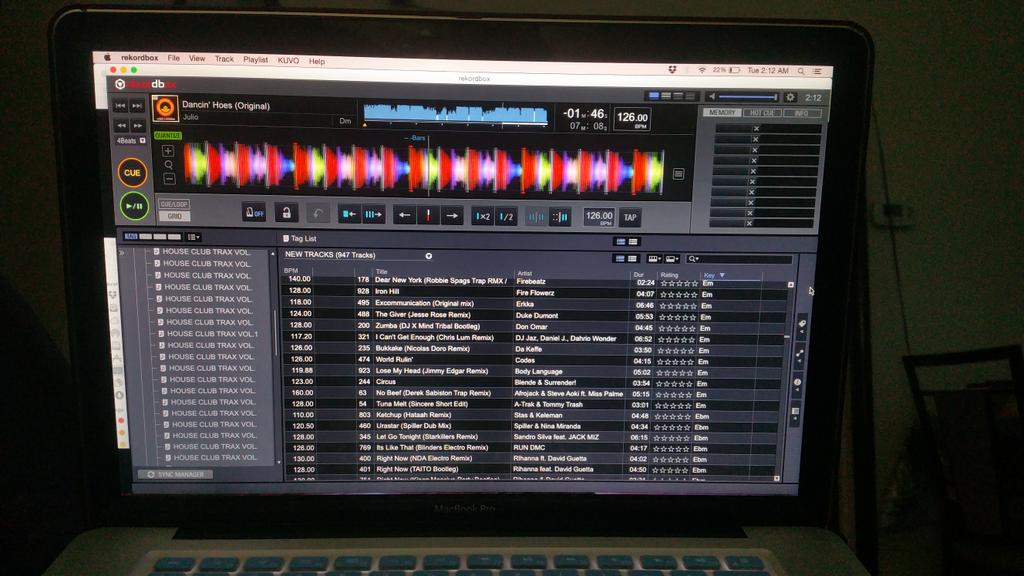Adjust the master volume slider
This screenshot has width=1024, height=576.
point(748,97)
